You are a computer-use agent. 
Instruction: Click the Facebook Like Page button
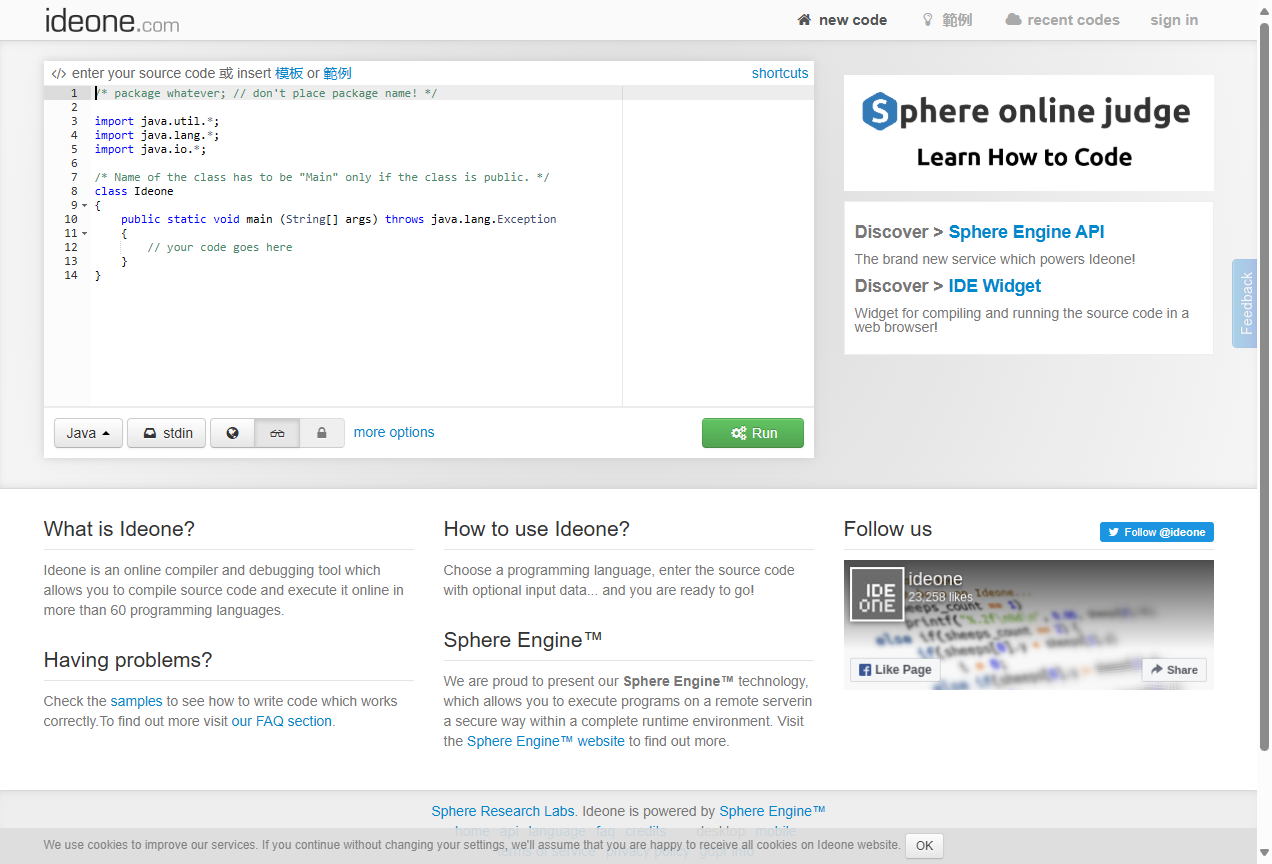point(895,669)
